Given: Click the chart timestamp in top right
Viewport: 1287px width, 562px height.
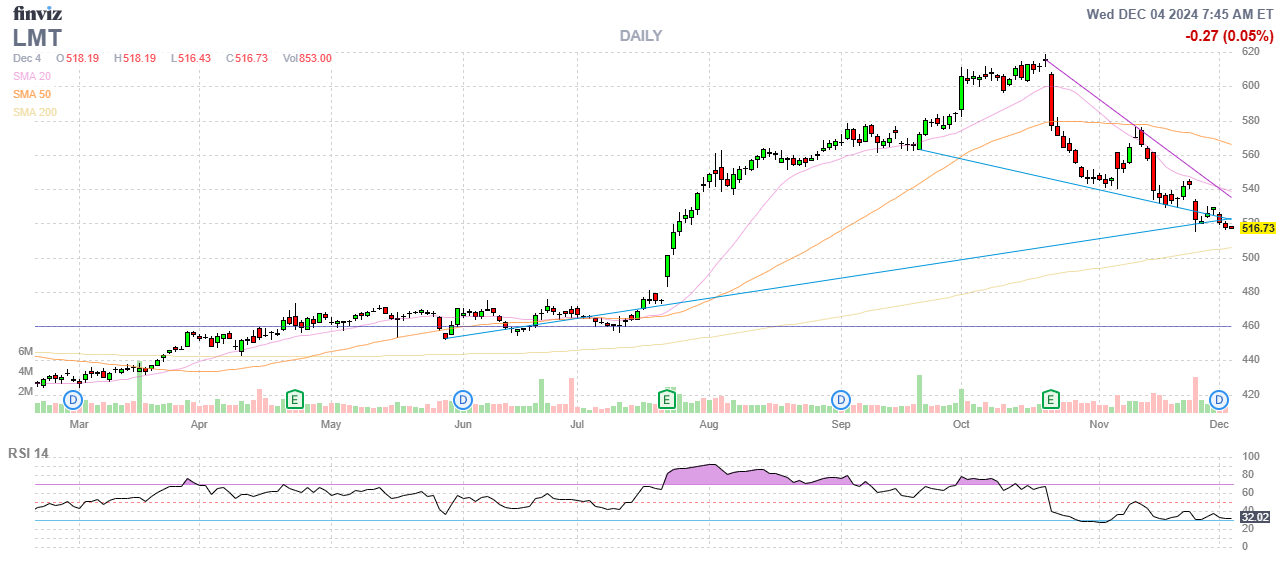Looking at the screenshot, I should point(1181,14).
